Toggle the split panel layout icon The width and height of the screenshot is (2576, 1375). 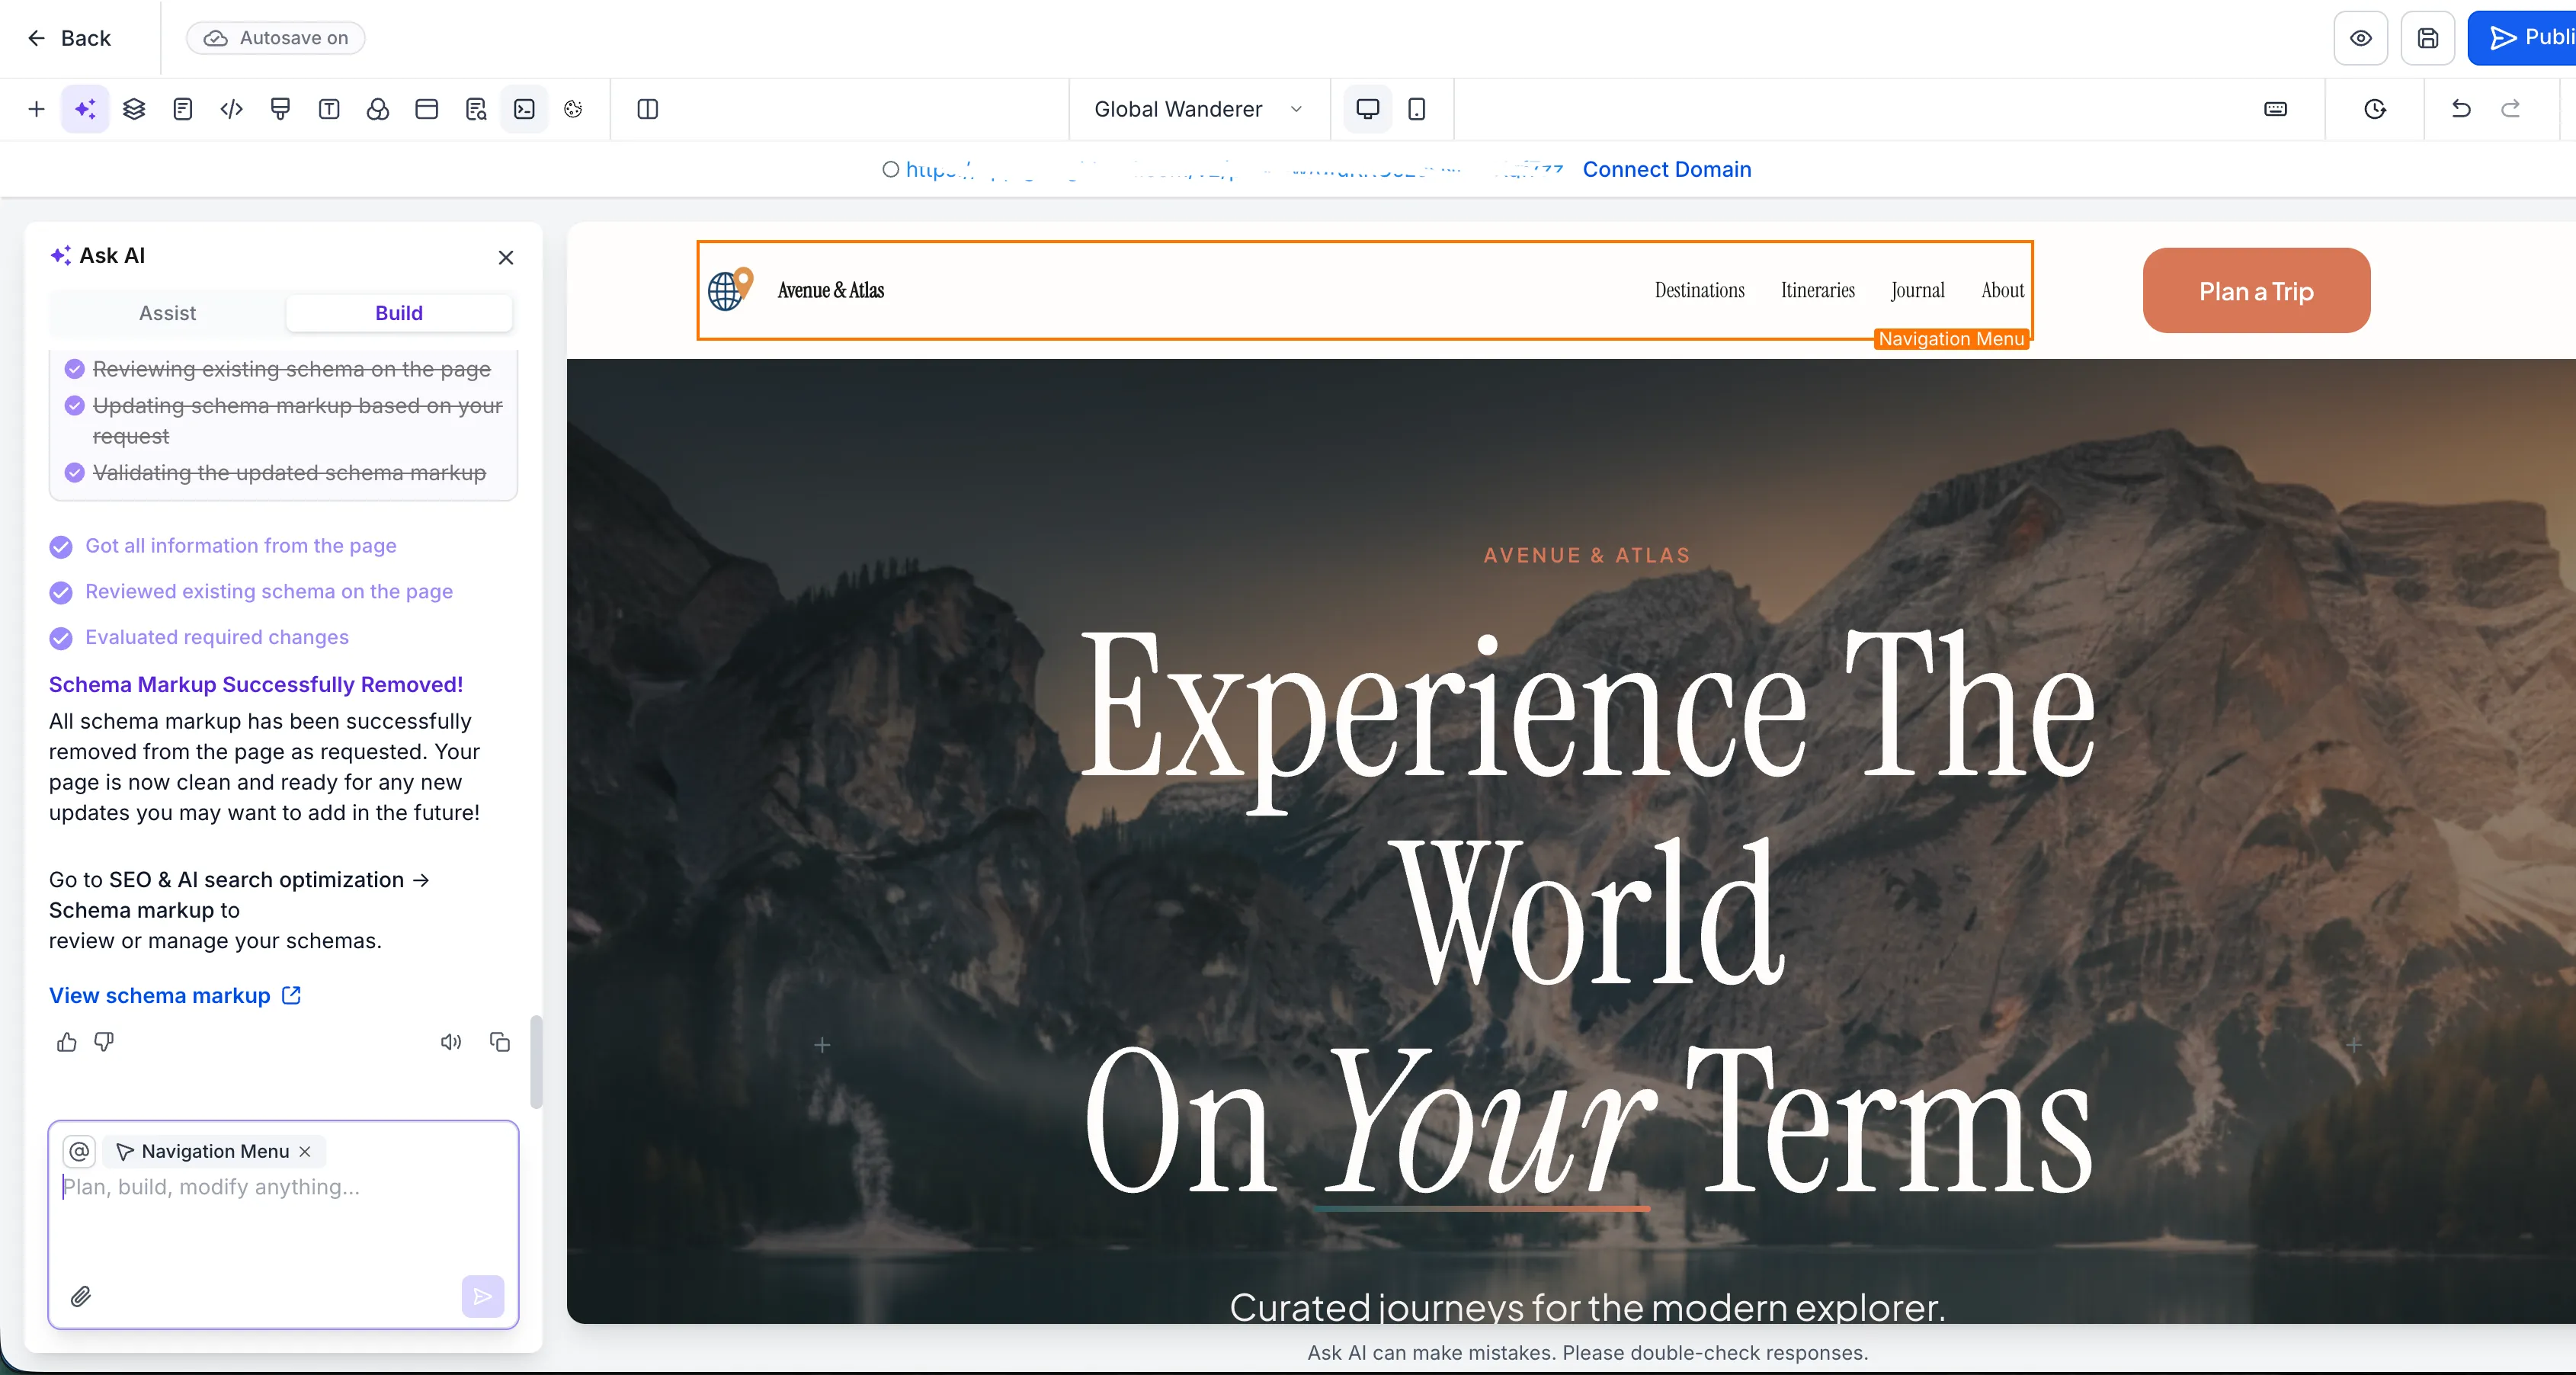[x=647, y=109]
